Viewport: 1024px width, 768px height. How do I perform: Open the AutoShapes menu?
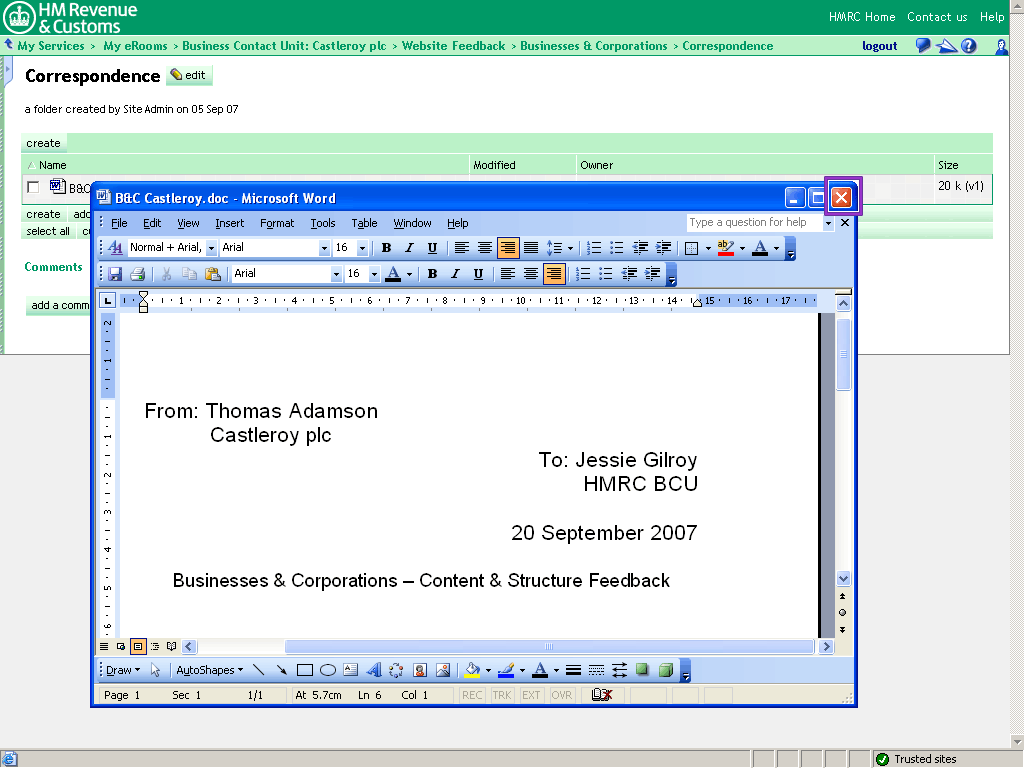pyautogui.click(x=208, y=670)
